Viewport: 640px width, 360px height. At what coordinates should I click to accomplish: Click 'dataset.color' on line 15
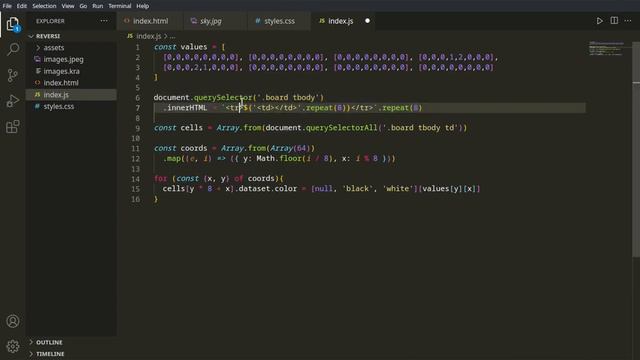pyautogui.click(x=267, y=189)
